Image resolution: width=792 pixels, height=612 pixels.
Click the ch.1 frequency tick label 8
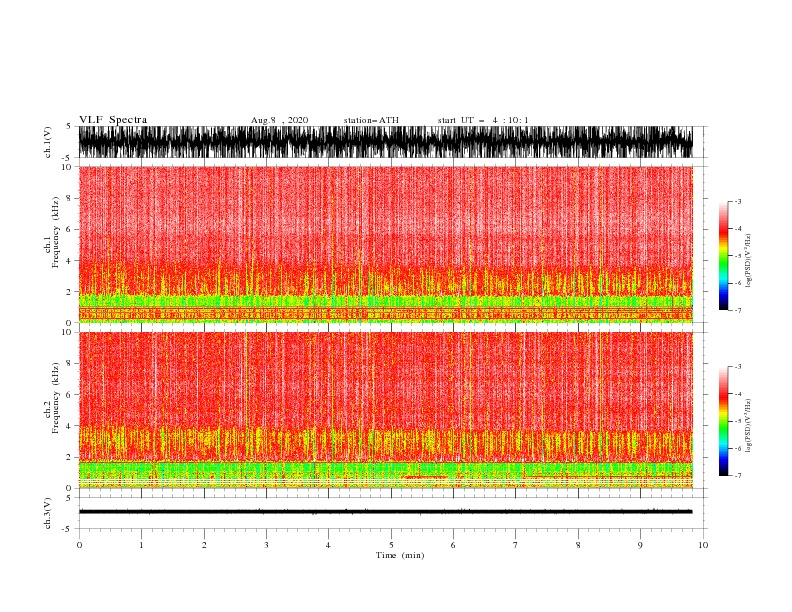[x=69, y=198]
